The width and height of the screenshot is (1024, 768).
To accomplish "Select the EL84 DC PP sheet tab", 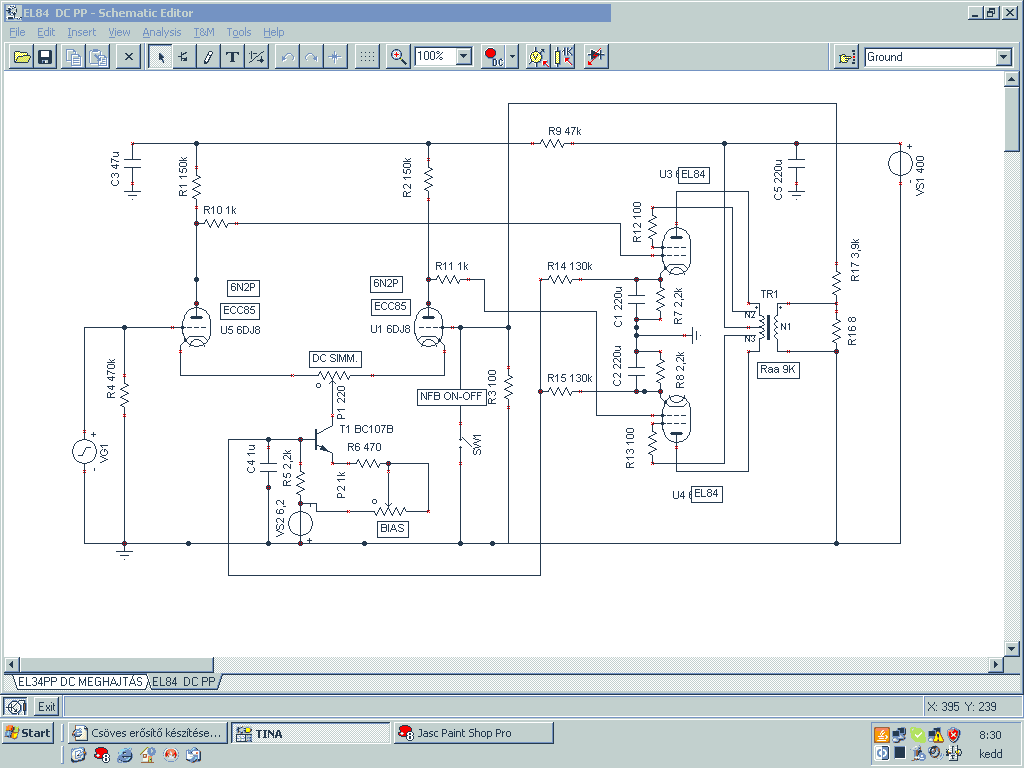I will click(x=184, y=682).
